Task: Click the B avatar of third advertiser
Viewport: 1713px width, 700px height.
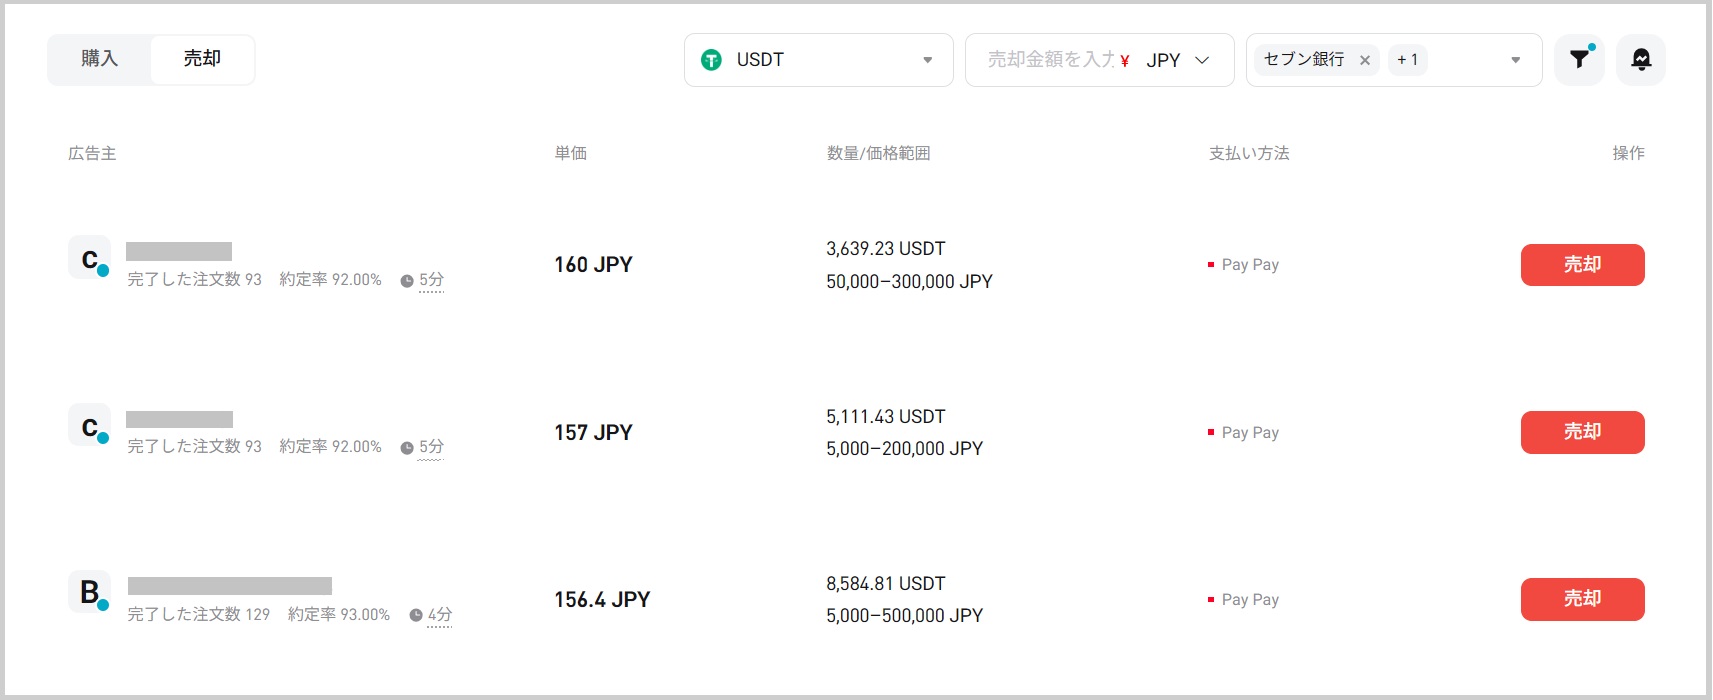Action: (89, 592)
